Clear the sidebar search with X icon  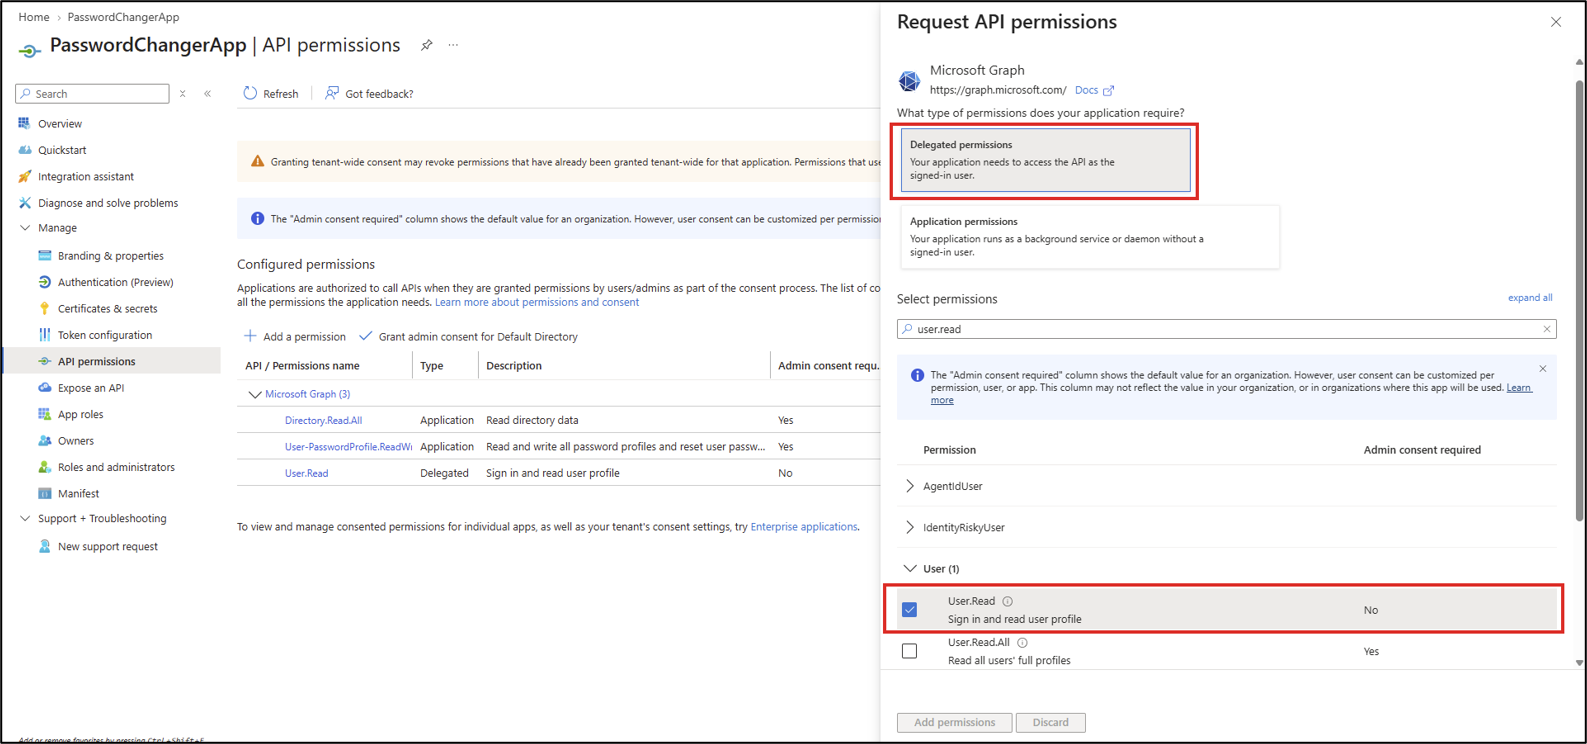click(x=182, y=94)
